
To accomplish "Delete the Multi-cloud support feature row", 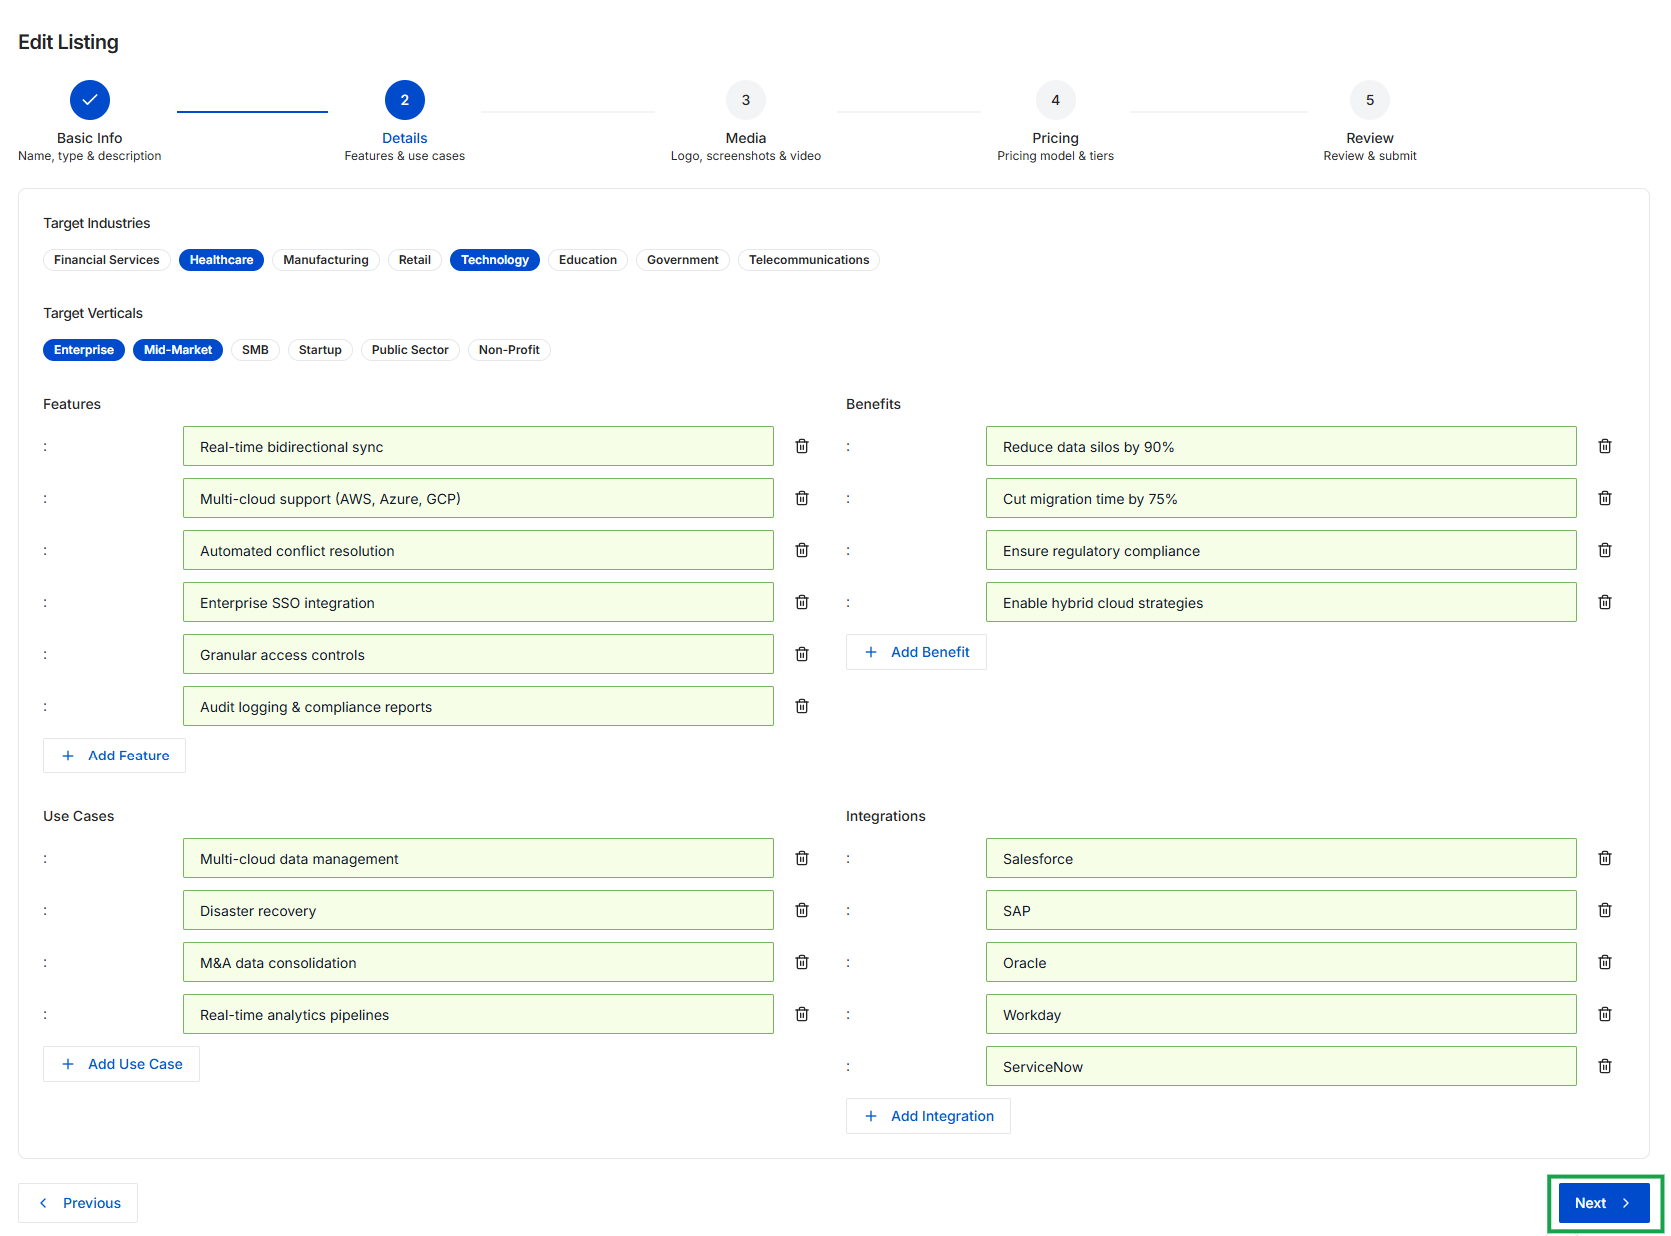I will pyautogui.click(x=802, y=498).
